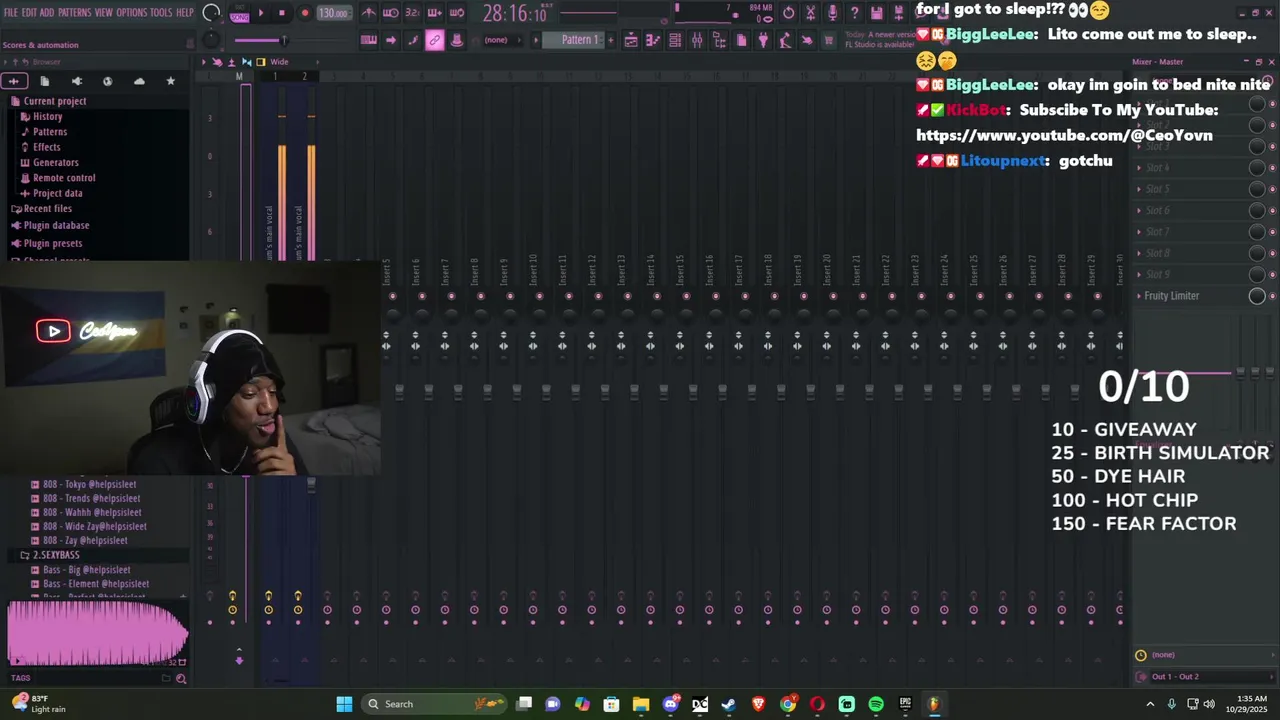Toggle loop recording icon
The width and height of the screenshot is (1280, 720).
456,13
